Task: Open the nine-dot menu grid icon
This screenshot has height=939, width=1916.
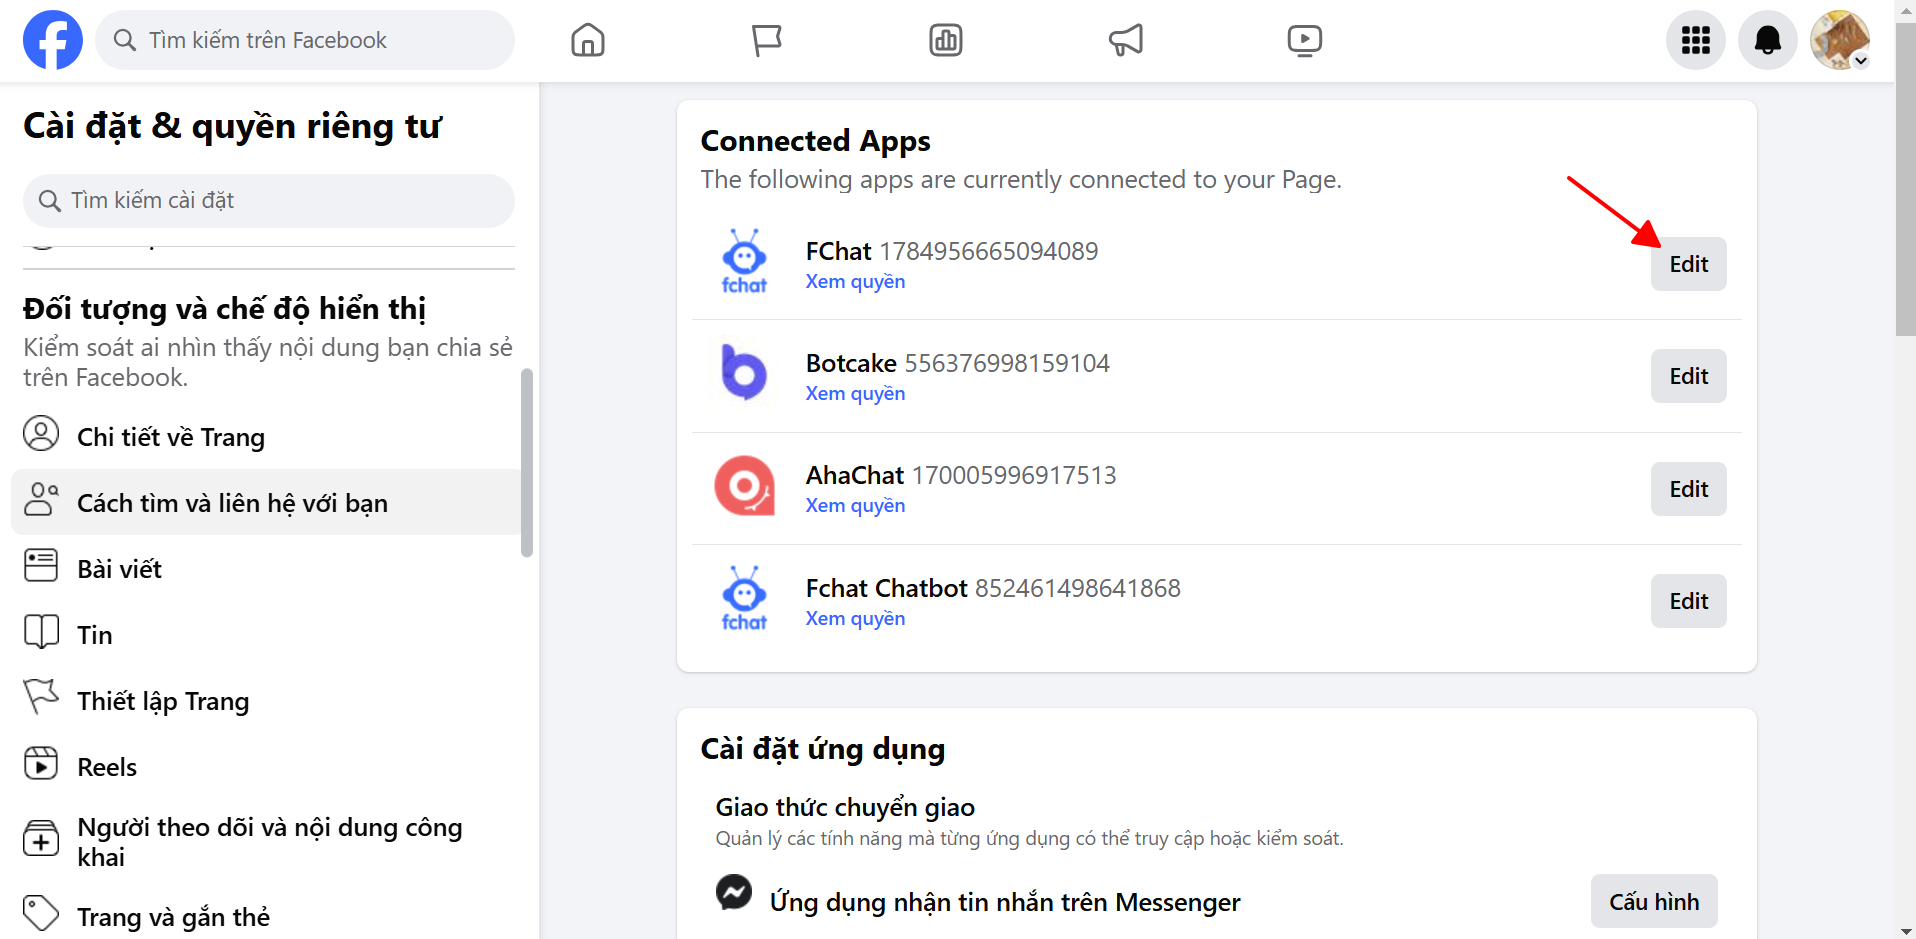Action: click(x=1696, y=40)
